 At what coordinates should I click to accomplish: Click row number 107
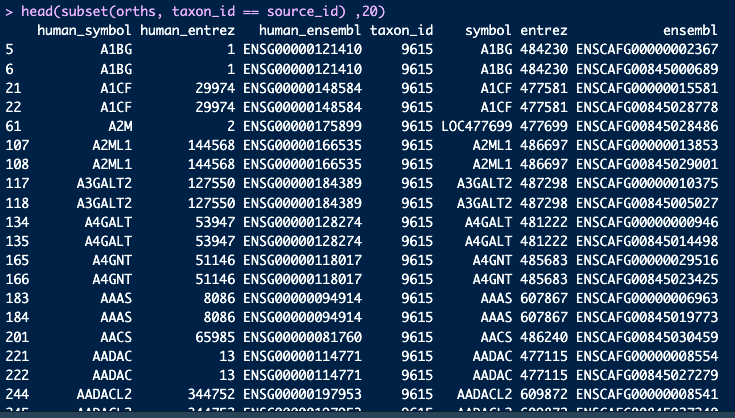(x=17, y=145)
